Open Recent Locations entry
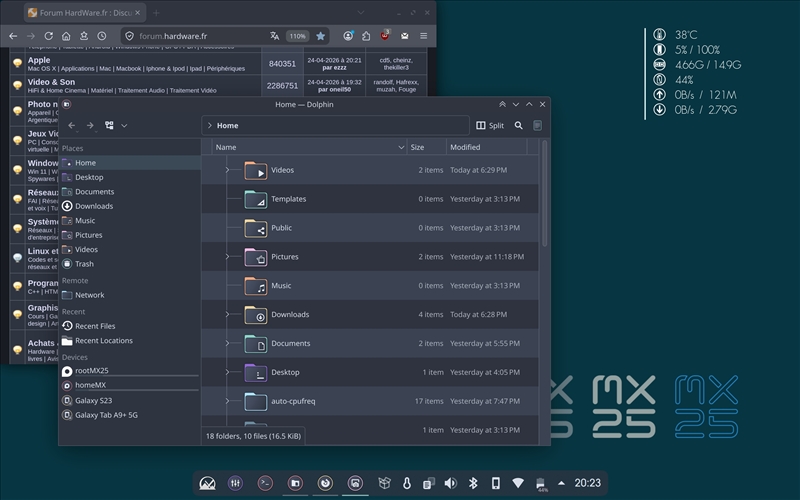Screen dimensions: 800x500 pyautogui.click(x=130, y=340)
